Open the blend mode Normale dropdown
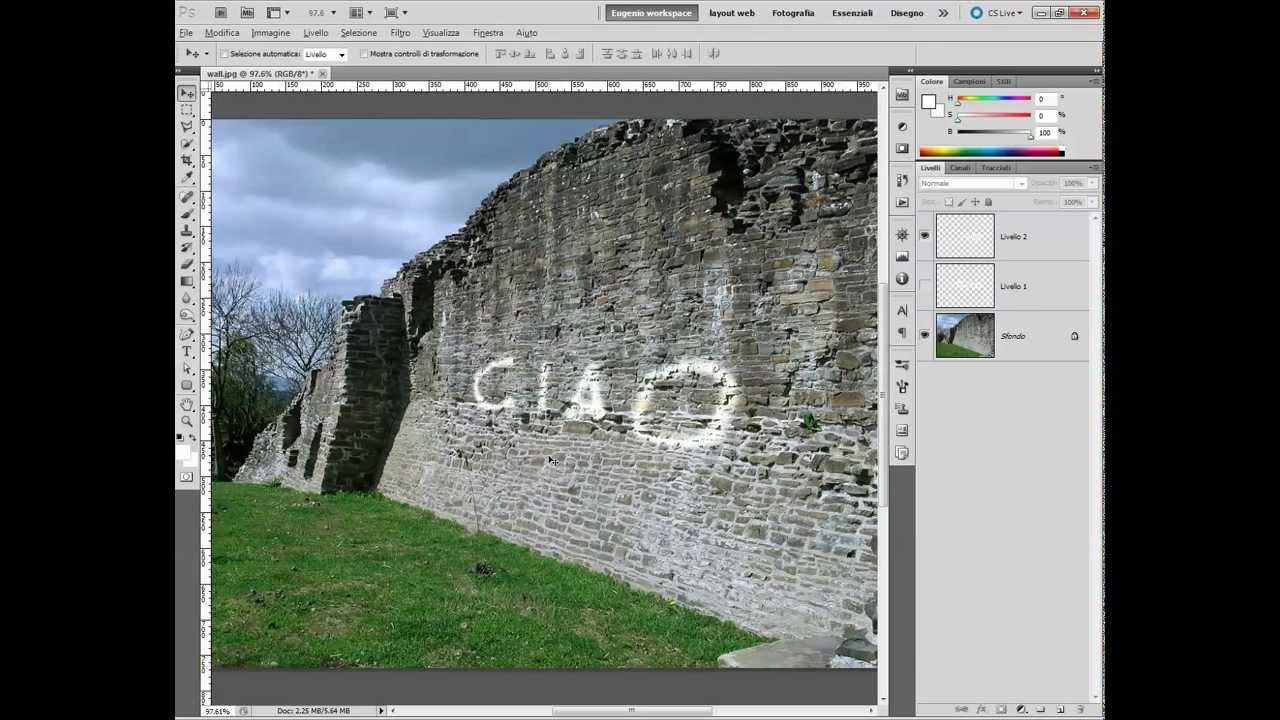The image size is (1280, 720). click(x=973, y=184)
